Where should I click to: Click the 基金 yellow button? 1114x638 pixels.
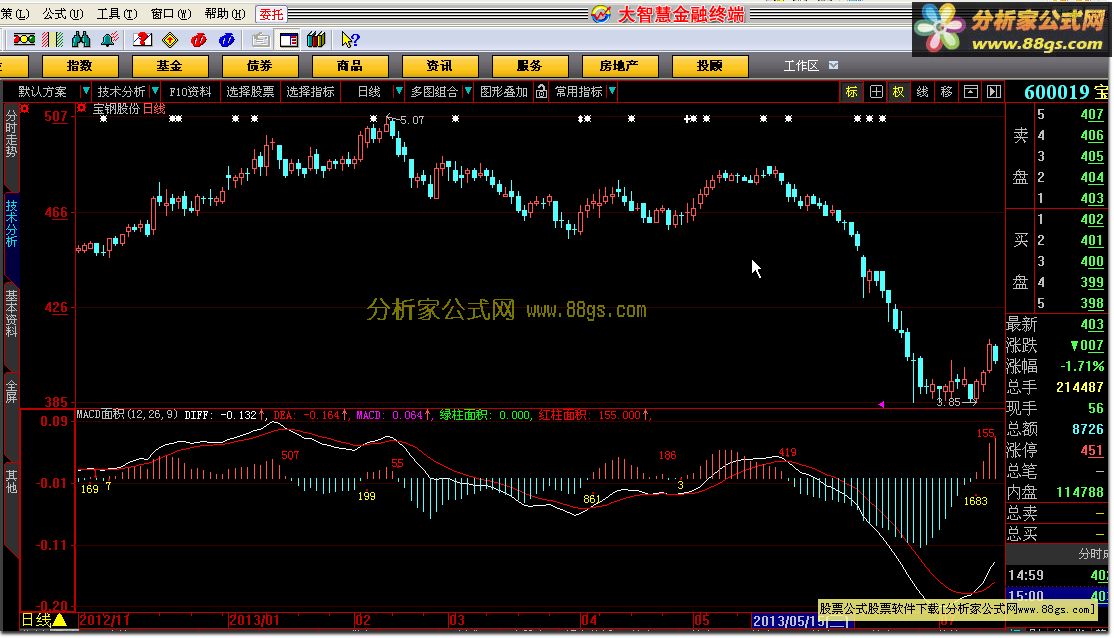[169, 66]
